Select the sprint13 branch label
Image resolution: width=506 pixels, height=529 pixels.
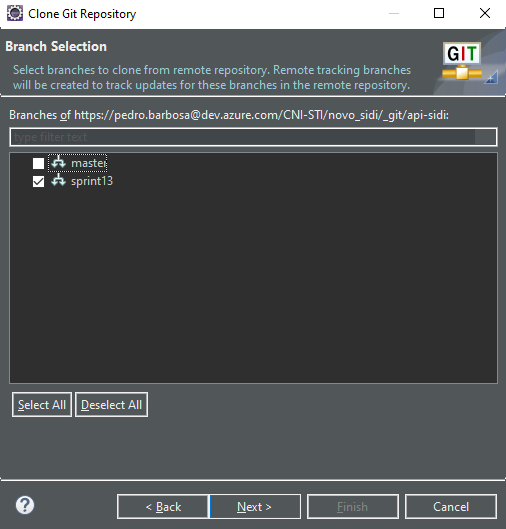coord(92,181)
